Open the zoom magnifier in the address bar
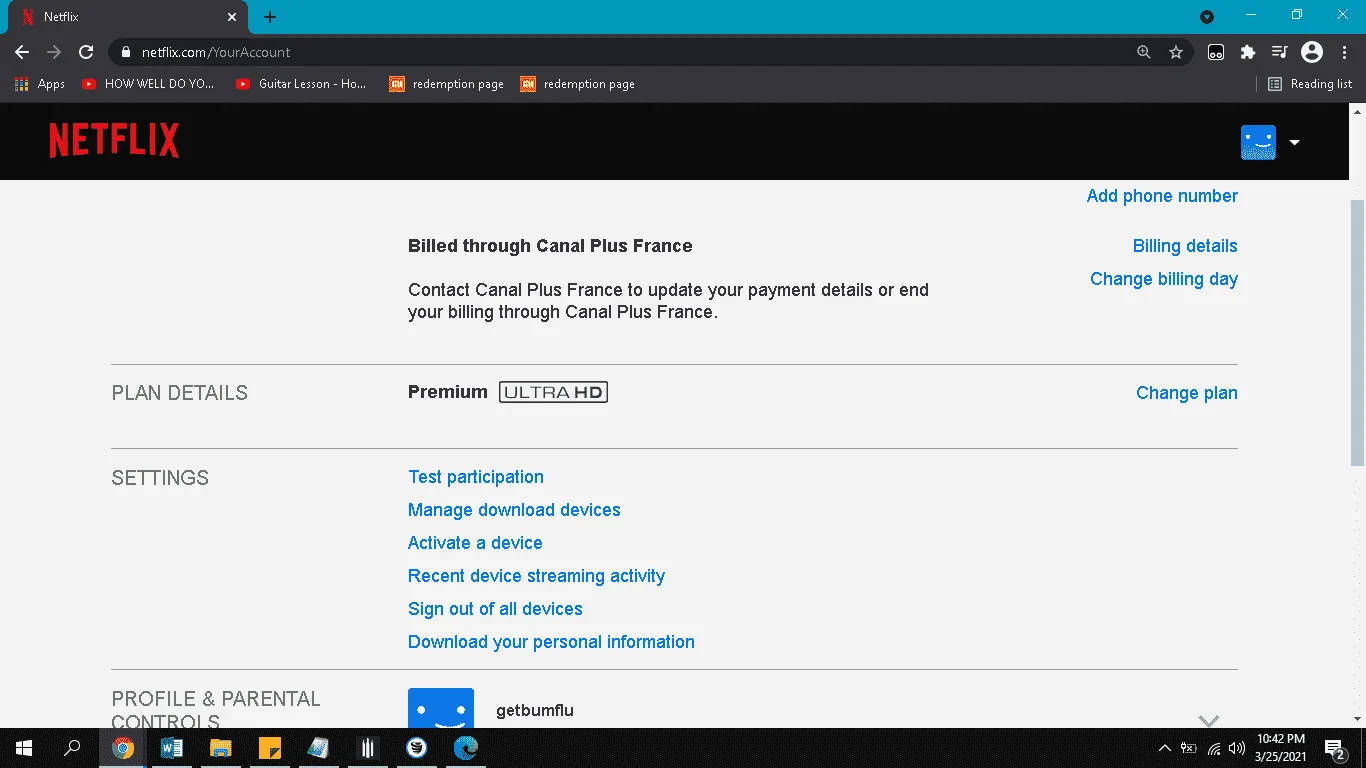The height and width of the screenshot is (768, 1366). [x=1144, y=52]
